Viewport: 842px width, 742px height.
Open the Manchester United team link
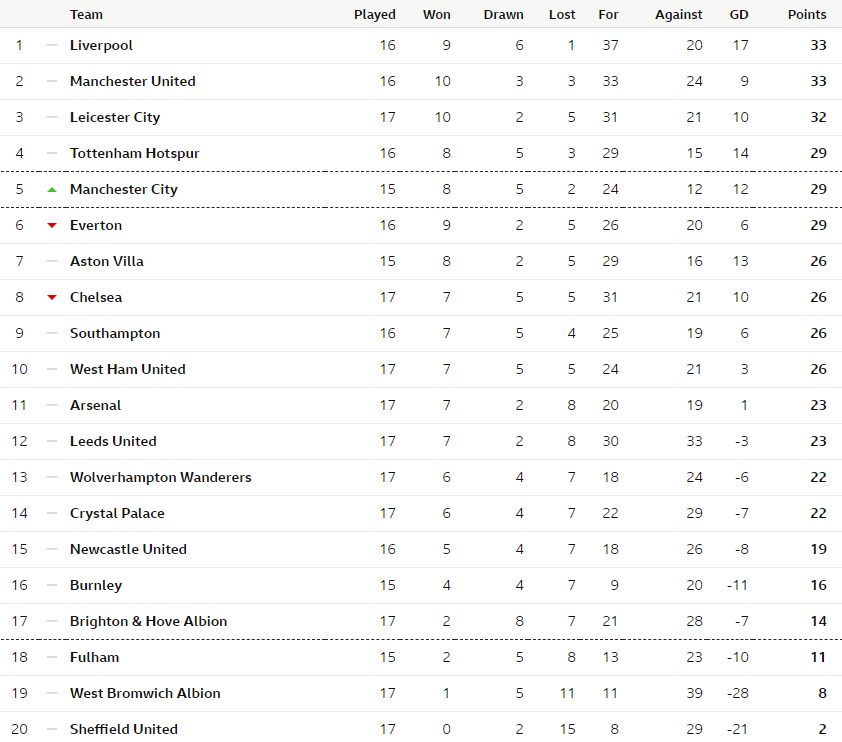pos(133,81)
